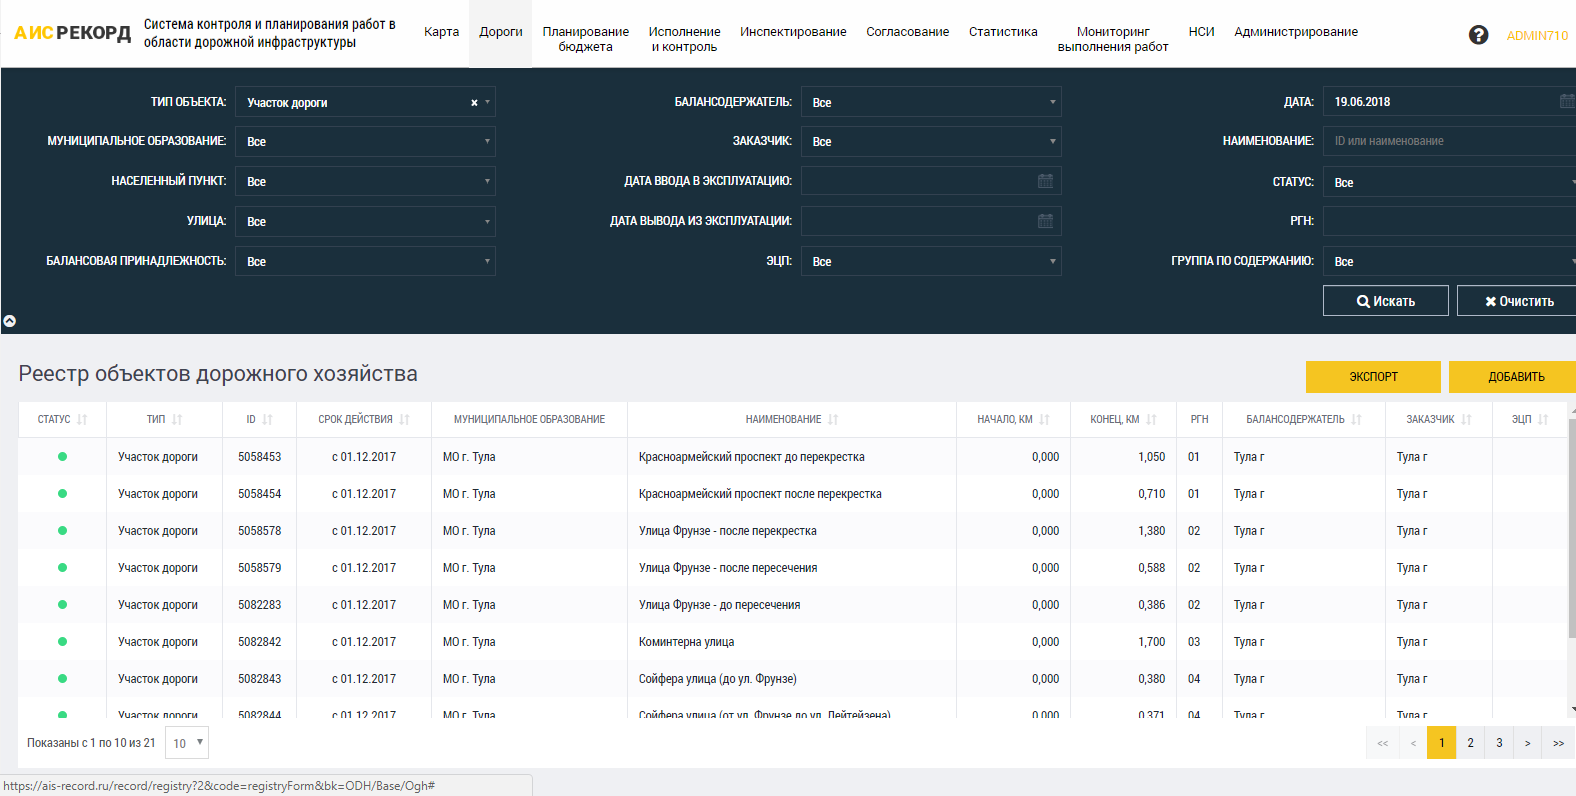The height and width of the screenshot is (796, 1576).
Task: Click the Очистить button
Action: click(1516, 301)
